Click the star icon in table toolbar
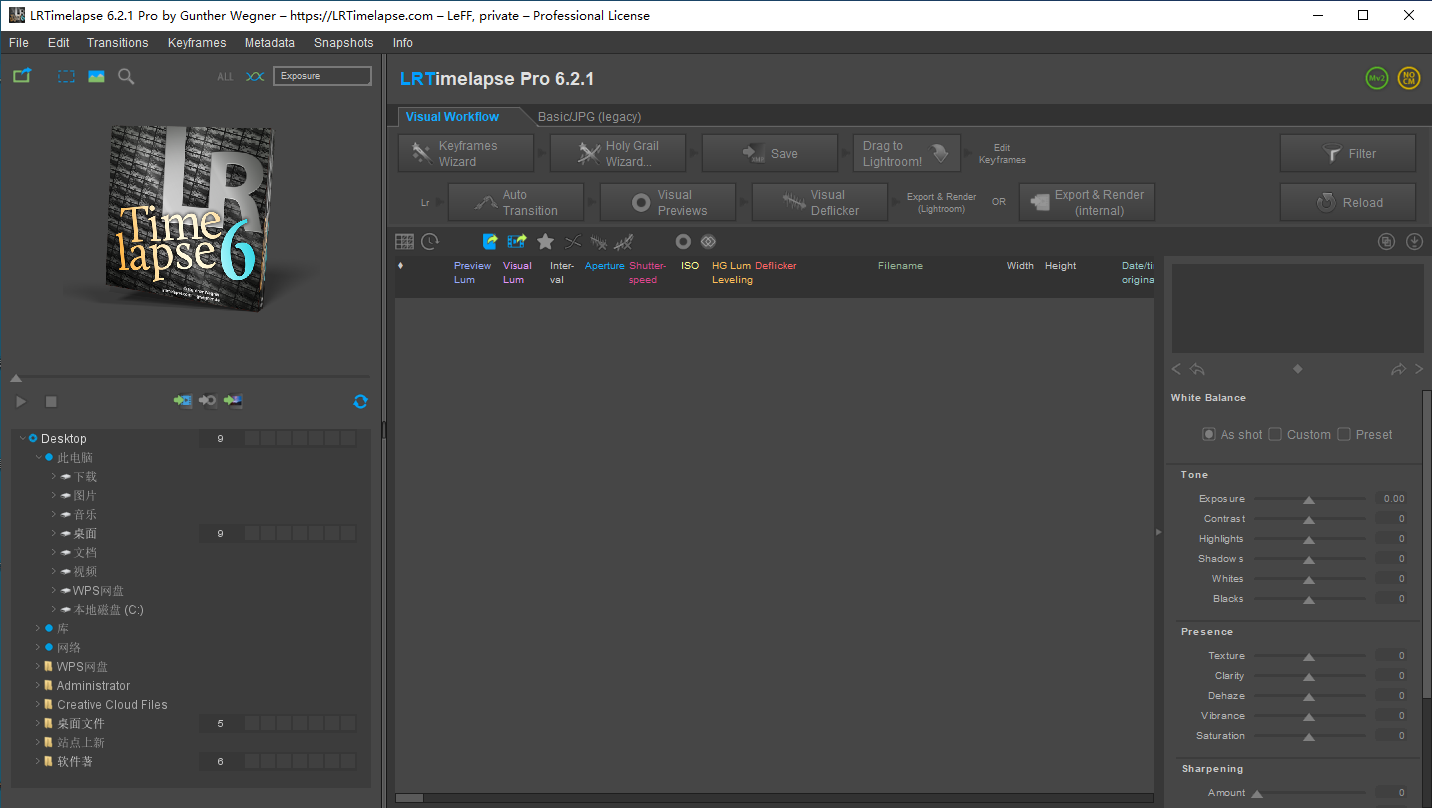The width and height of the screenshot is (1432, 808). click(545, 241)
